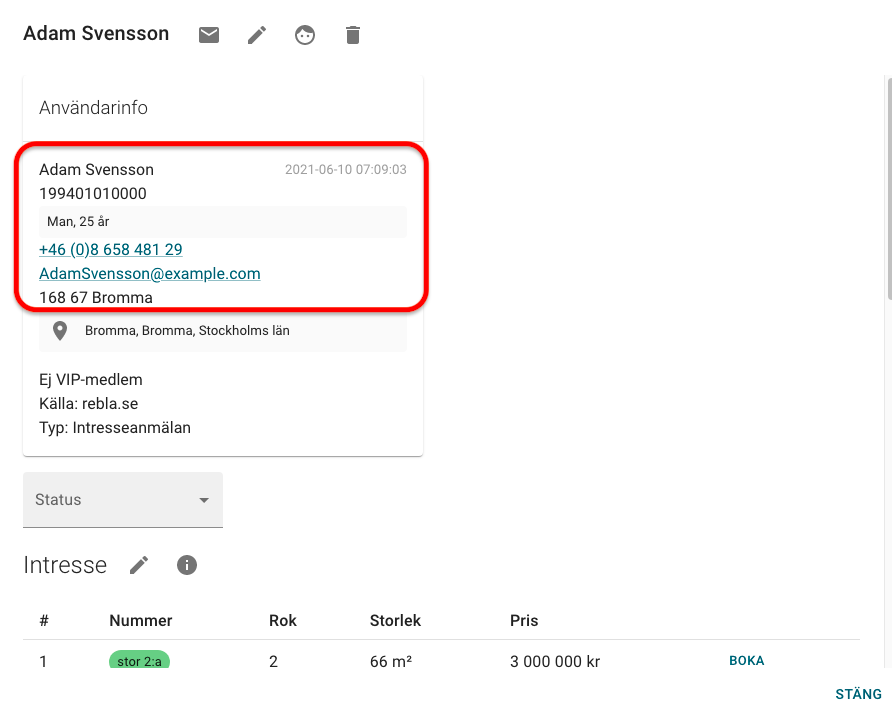This screenshot has width=892, height=714.
Task: Open the email envelope icon
Action: [209, 34]
